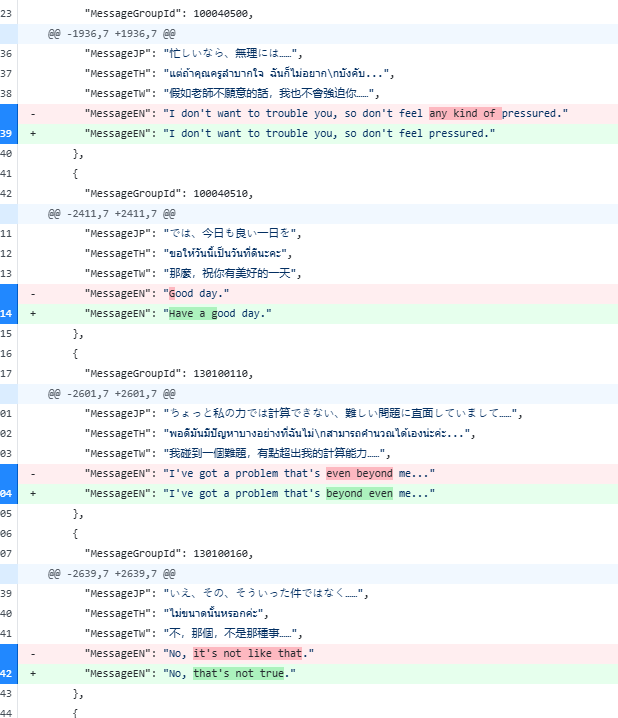Click MessageTH line on line 12
The width and height of the screenshot is (618, 718).
[x=188, y=254]
